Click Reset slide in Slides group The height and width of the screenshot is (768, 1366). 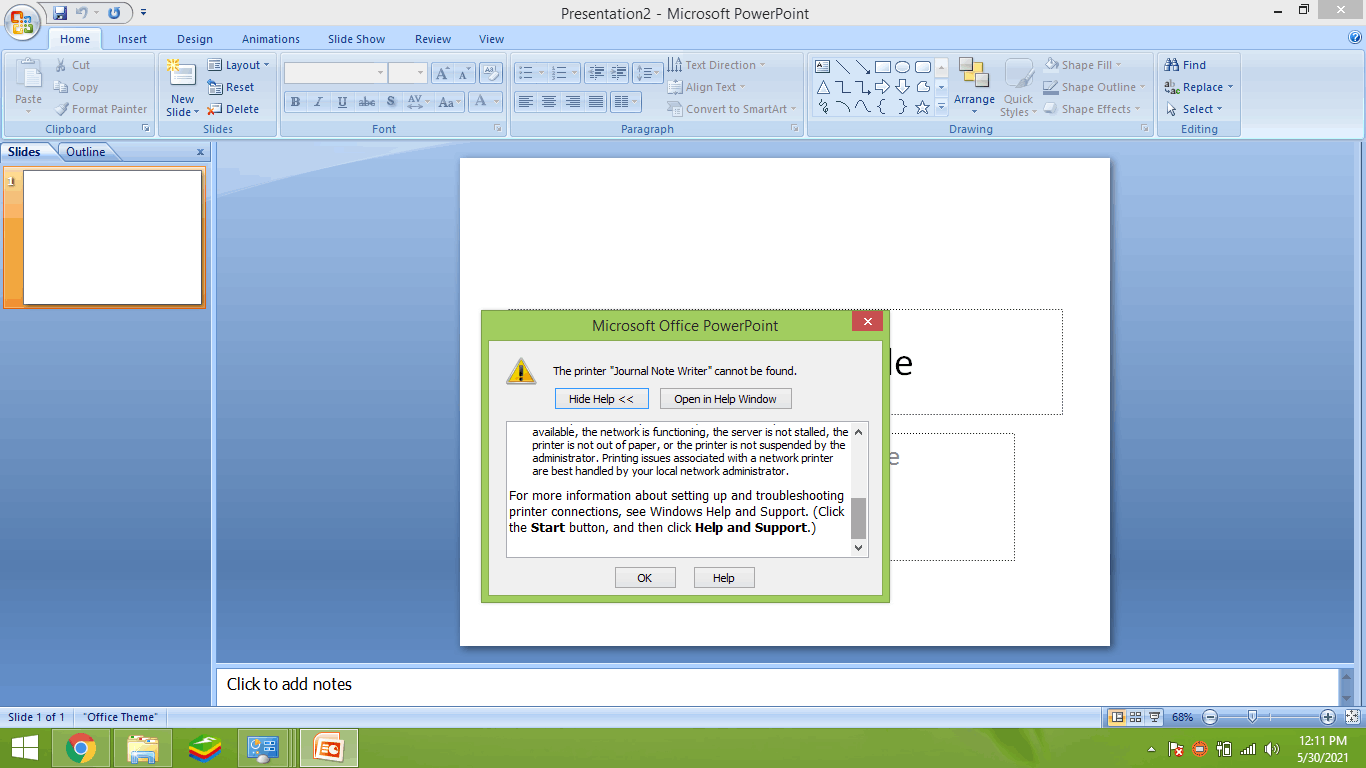231,87
